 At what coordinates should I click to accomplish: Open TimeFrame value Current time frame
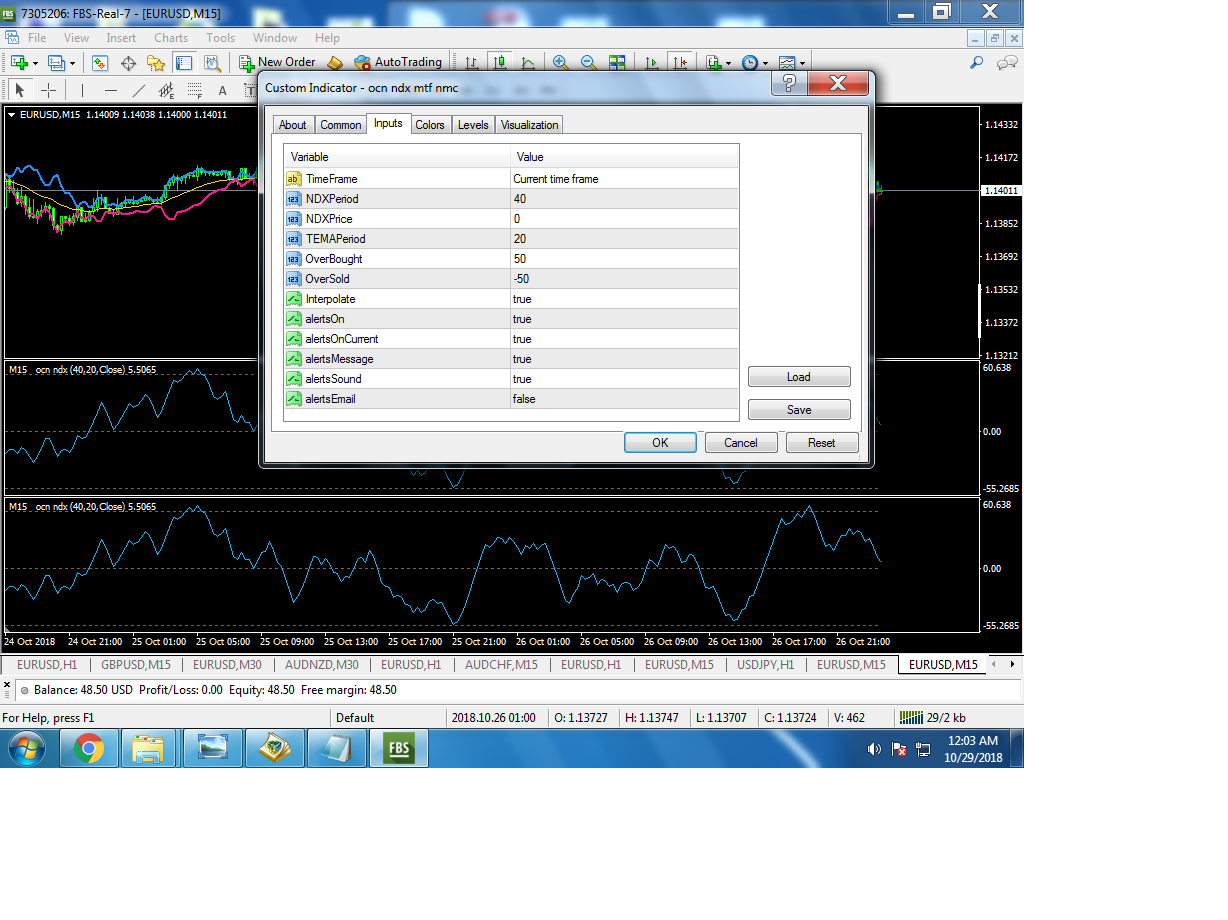pyautogui.click(x=624, y=179)
